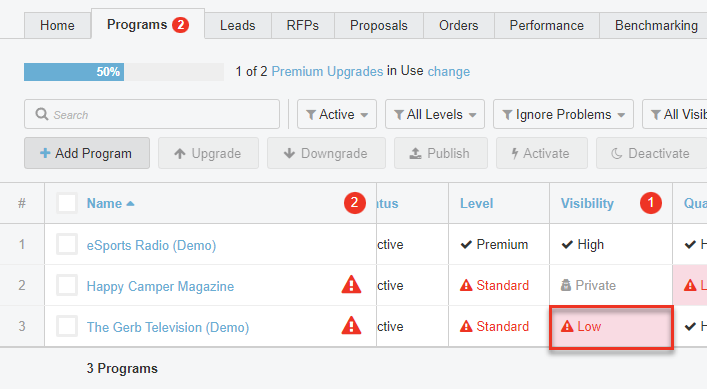Viewport: 707px width, 389px height.
Task: Check The Gerb Television (Demo) row checkbox
Action: coord(67,326)
